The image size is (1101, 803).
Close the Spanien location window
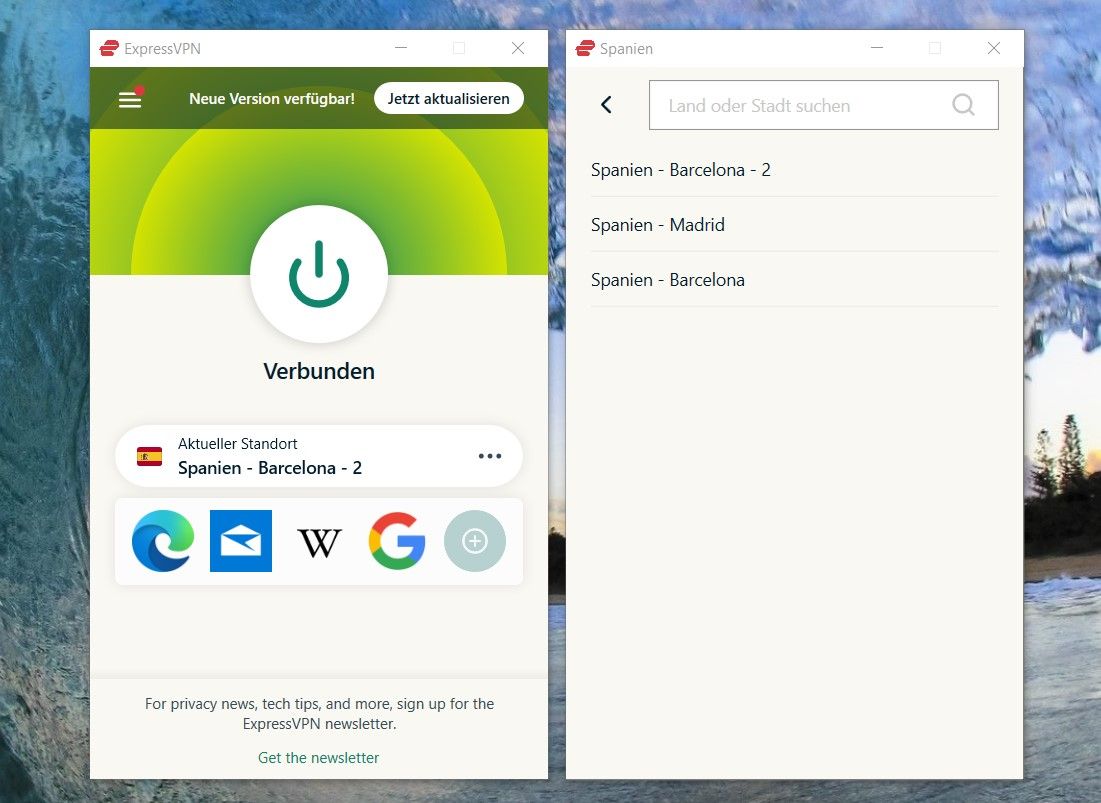click(x=994, y=48)
